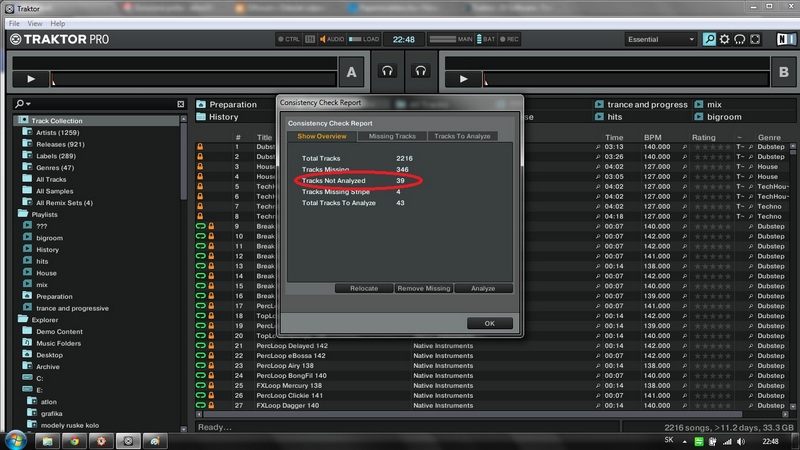
Task: Open the Preparation favorite folder
Action: (x=231, y=104)
